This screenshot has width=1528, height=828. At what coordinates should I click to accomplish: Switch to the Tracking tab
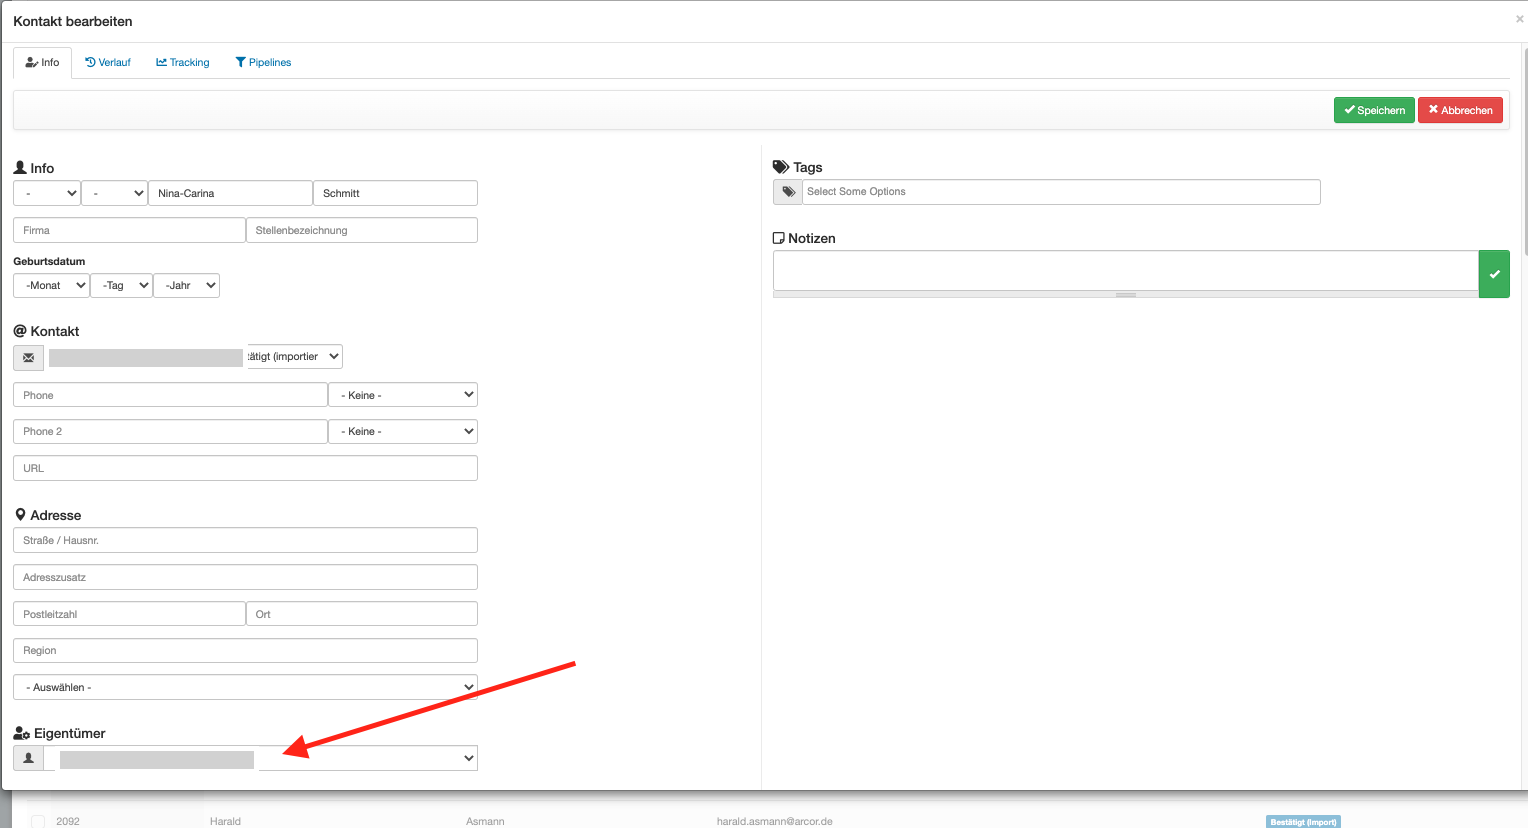pyautogui.click(x=183, y=62)
